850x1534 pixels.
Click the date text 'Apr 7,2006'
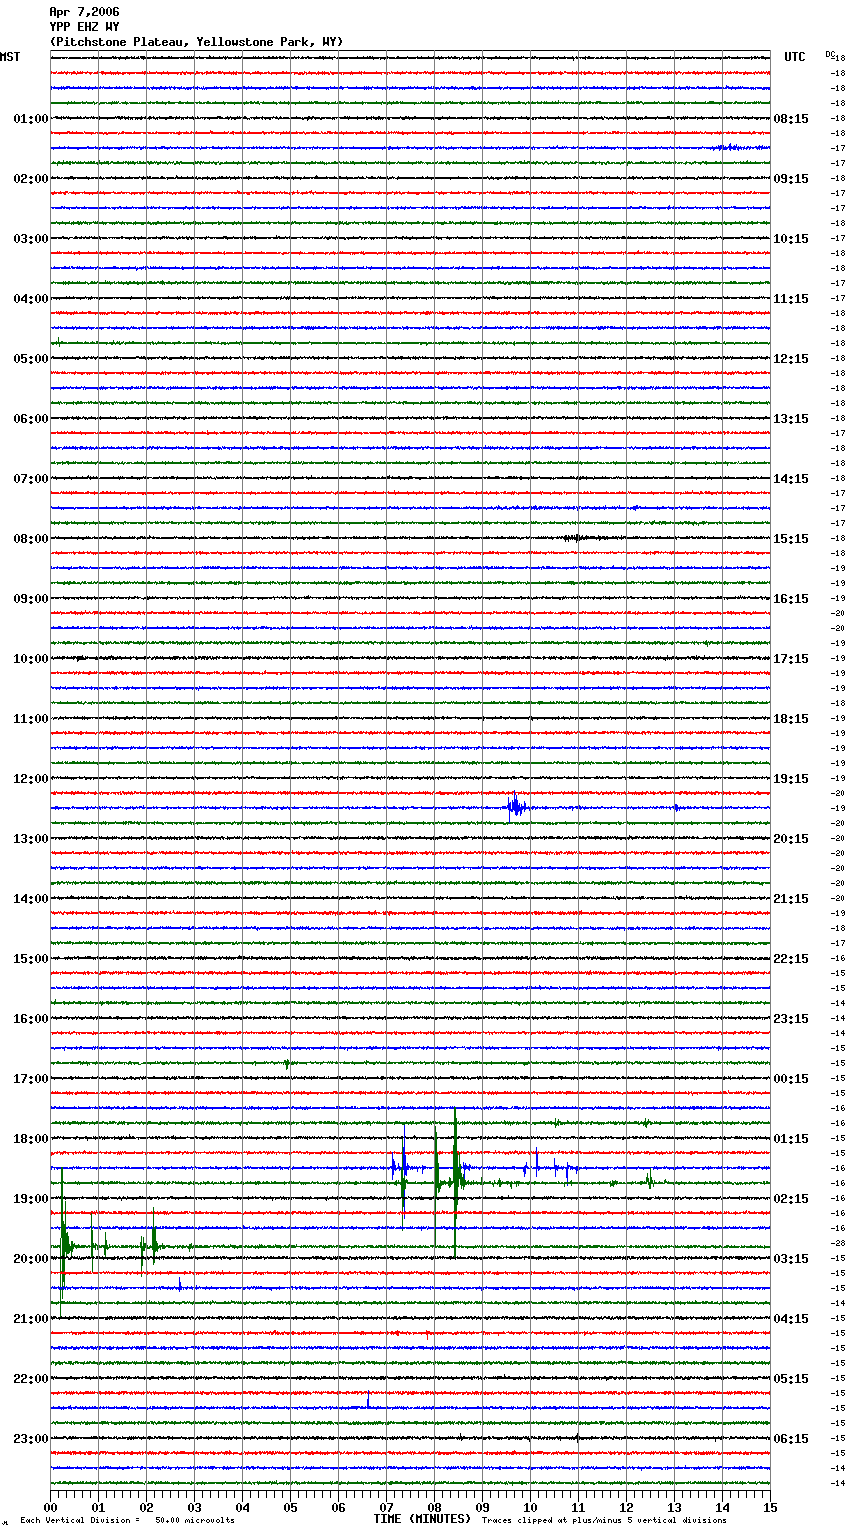tap(84, 12)
